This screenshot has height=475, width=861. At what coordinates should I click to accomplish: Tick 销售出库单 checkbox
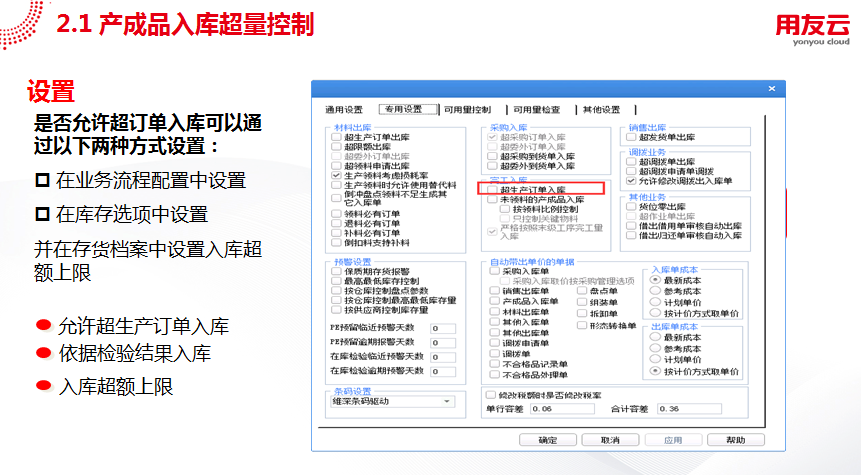tap(494, 291)
